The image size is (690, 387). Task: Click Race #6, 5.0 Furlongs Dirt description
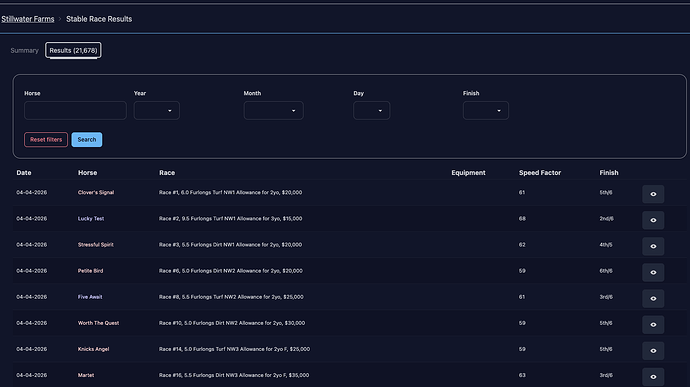point(231,271)
